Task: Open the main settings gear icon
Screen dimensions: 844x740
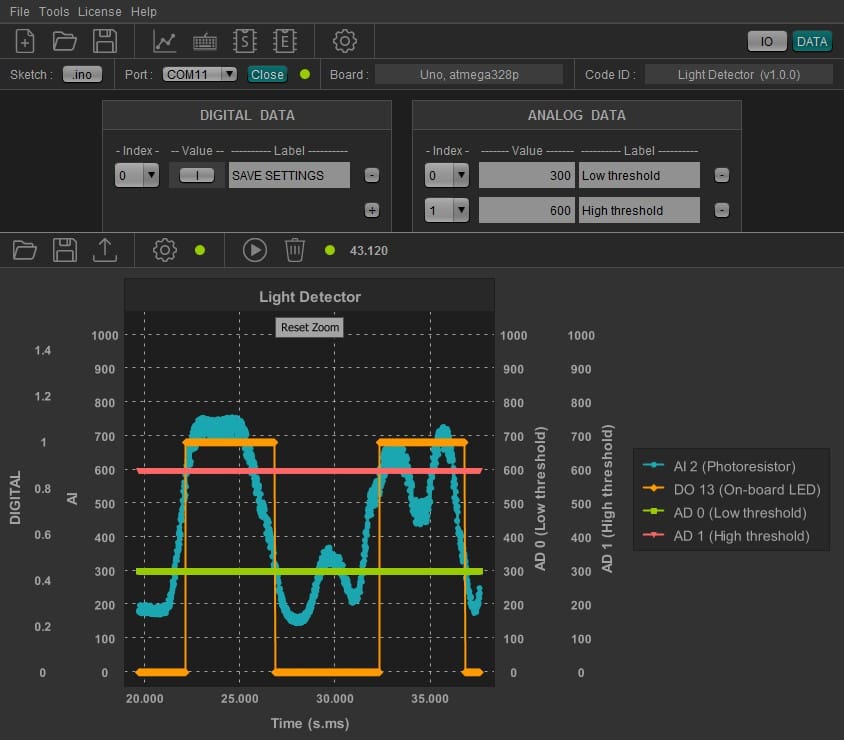Action: pyautogui.click(x=344, y=41)
